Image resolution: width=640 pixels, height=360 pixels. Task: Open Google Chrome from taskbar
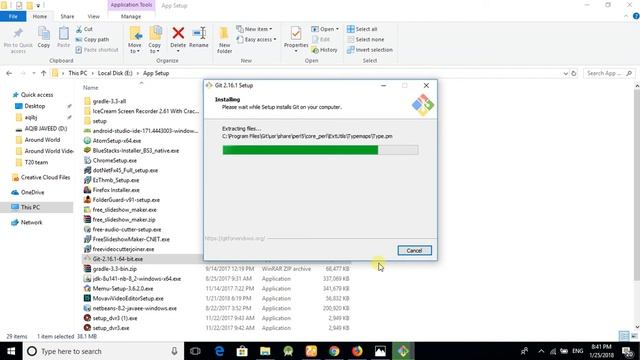[334, 351]
